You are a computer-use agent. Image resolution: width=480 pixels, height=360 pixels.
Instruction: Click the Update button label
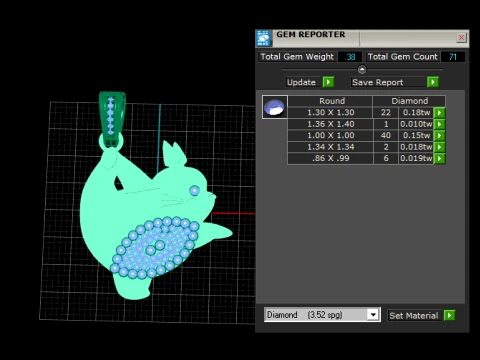[301, 82]
